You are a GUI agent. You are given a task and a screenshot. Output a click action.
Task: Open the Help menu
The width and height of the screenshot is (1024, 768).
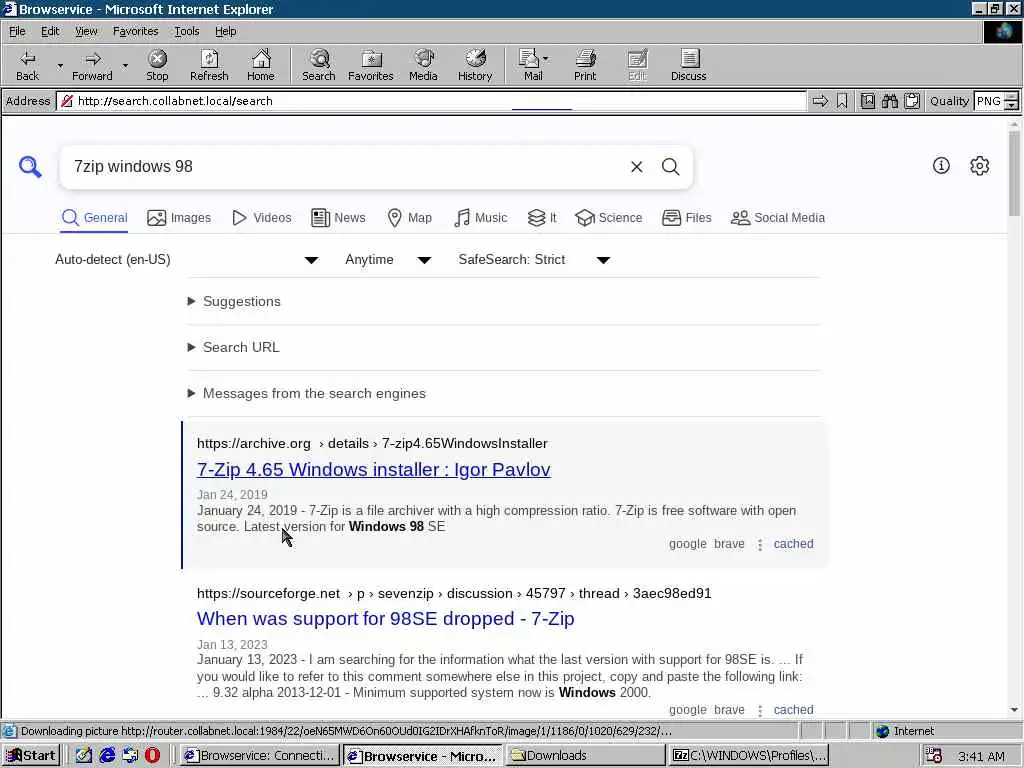click(225, 31)
